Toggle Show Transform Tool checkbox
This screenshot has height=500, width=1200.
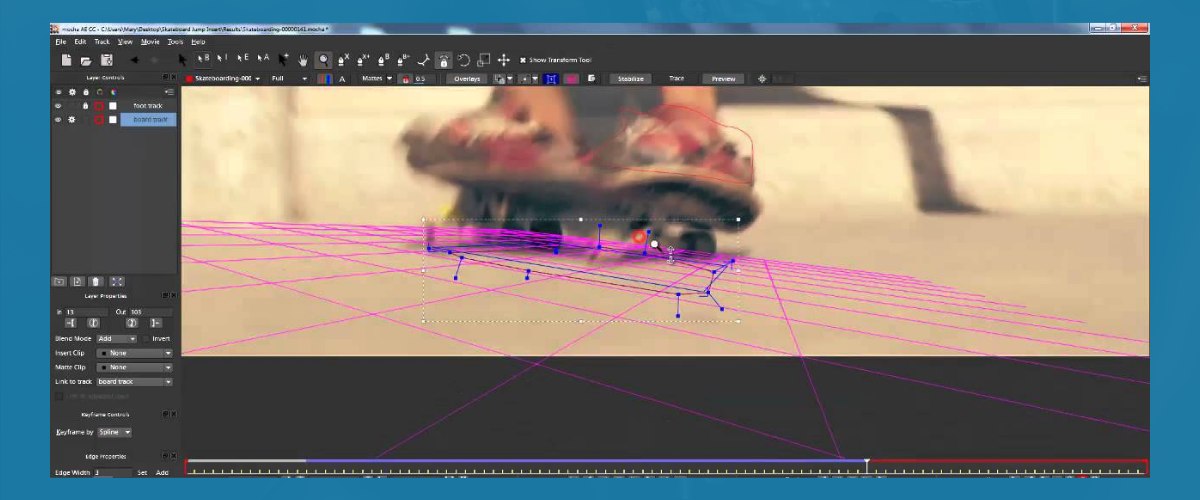(x=523, y=60)
